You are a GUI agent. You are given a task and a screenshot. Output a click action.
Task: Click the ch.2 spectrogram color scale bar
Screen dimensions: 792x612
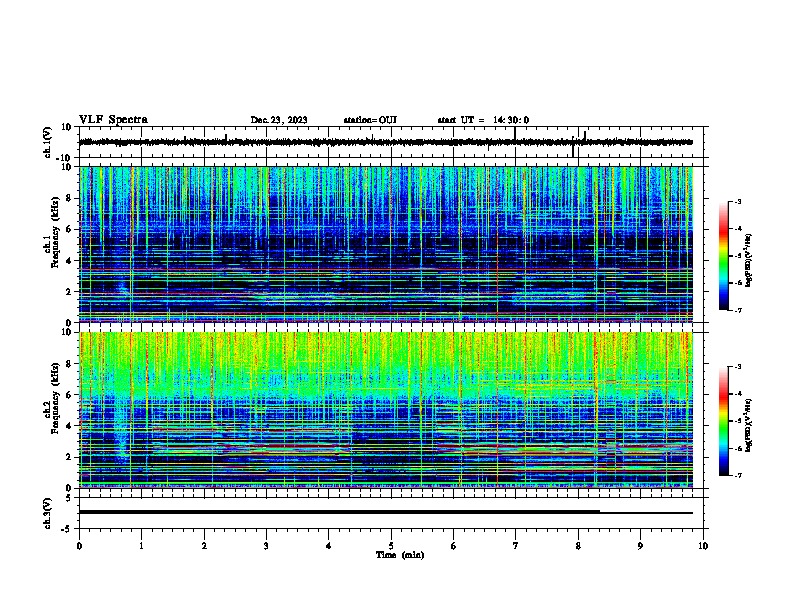click(723, 421)
